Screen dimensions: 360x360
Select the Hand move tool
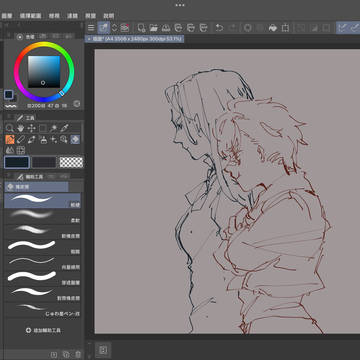coord(21,128)
